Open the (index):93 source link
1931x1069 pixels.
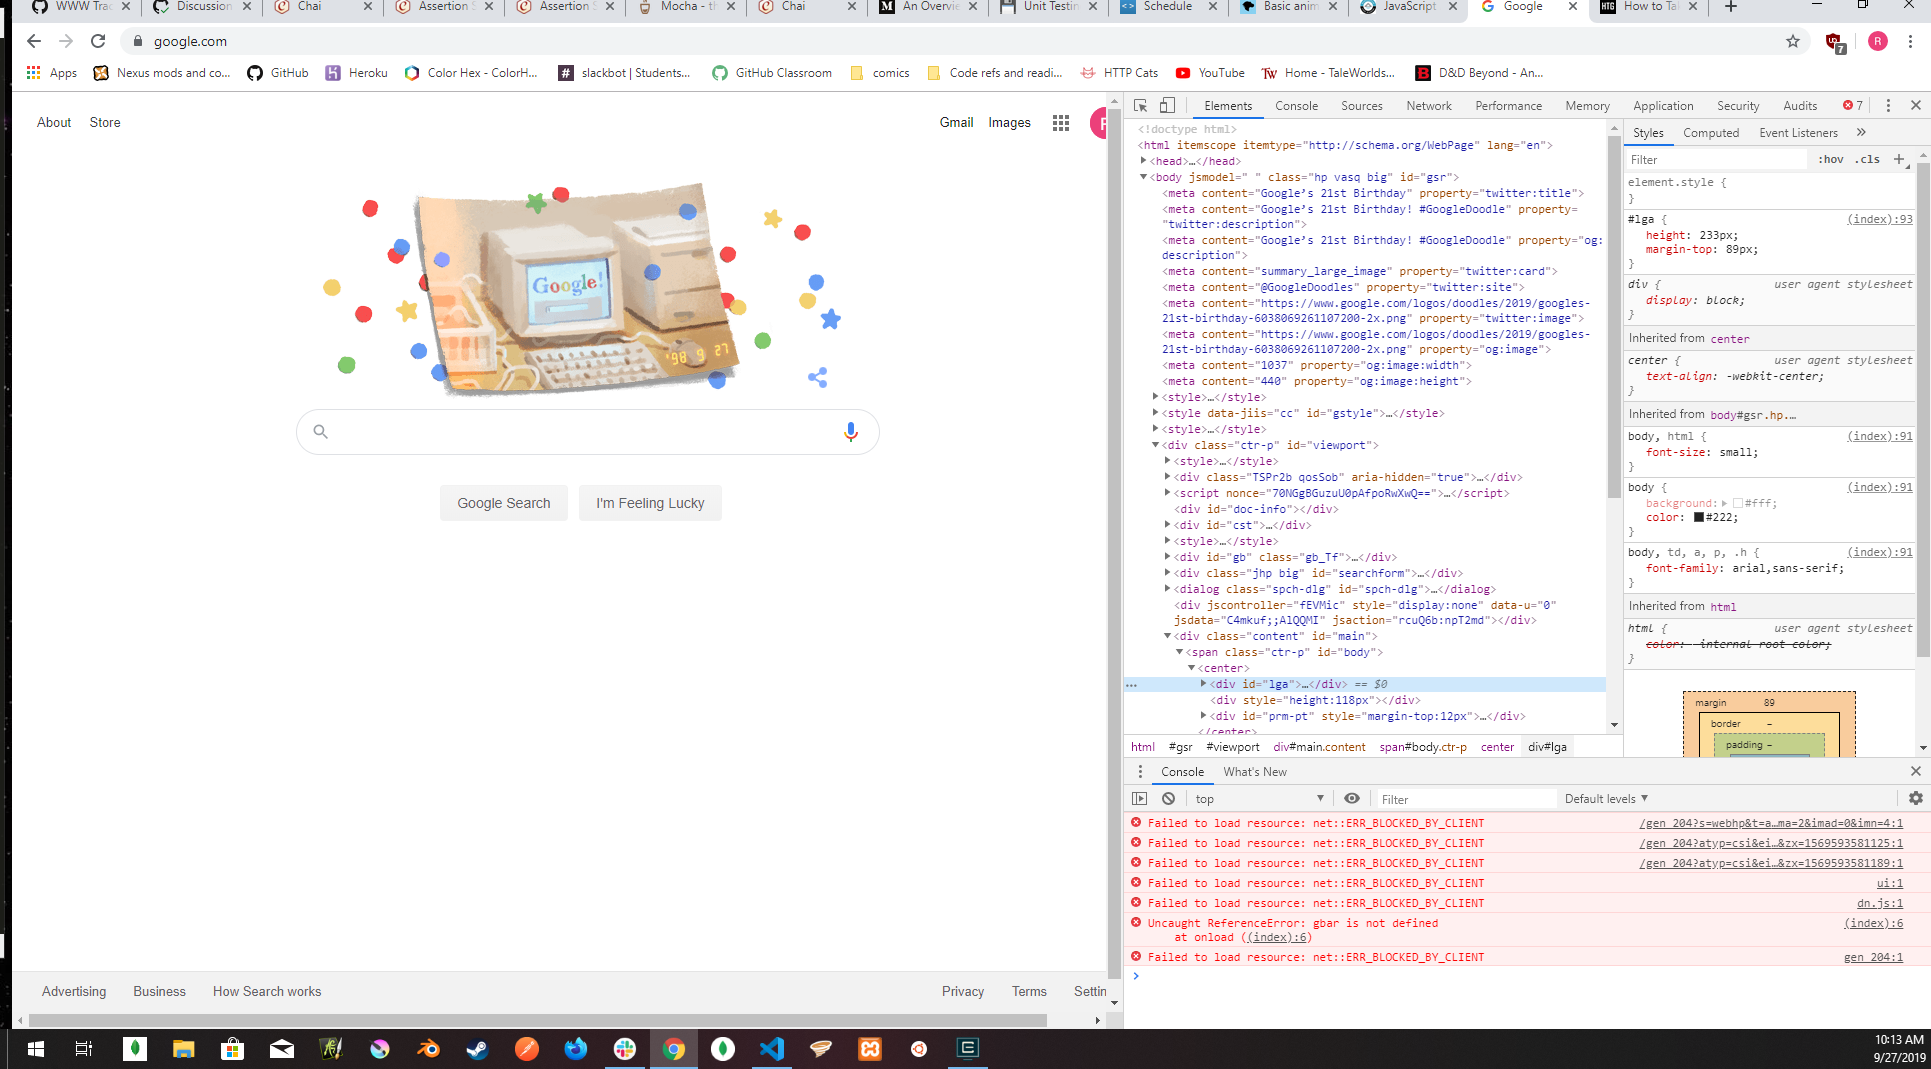pos(1879,219)
